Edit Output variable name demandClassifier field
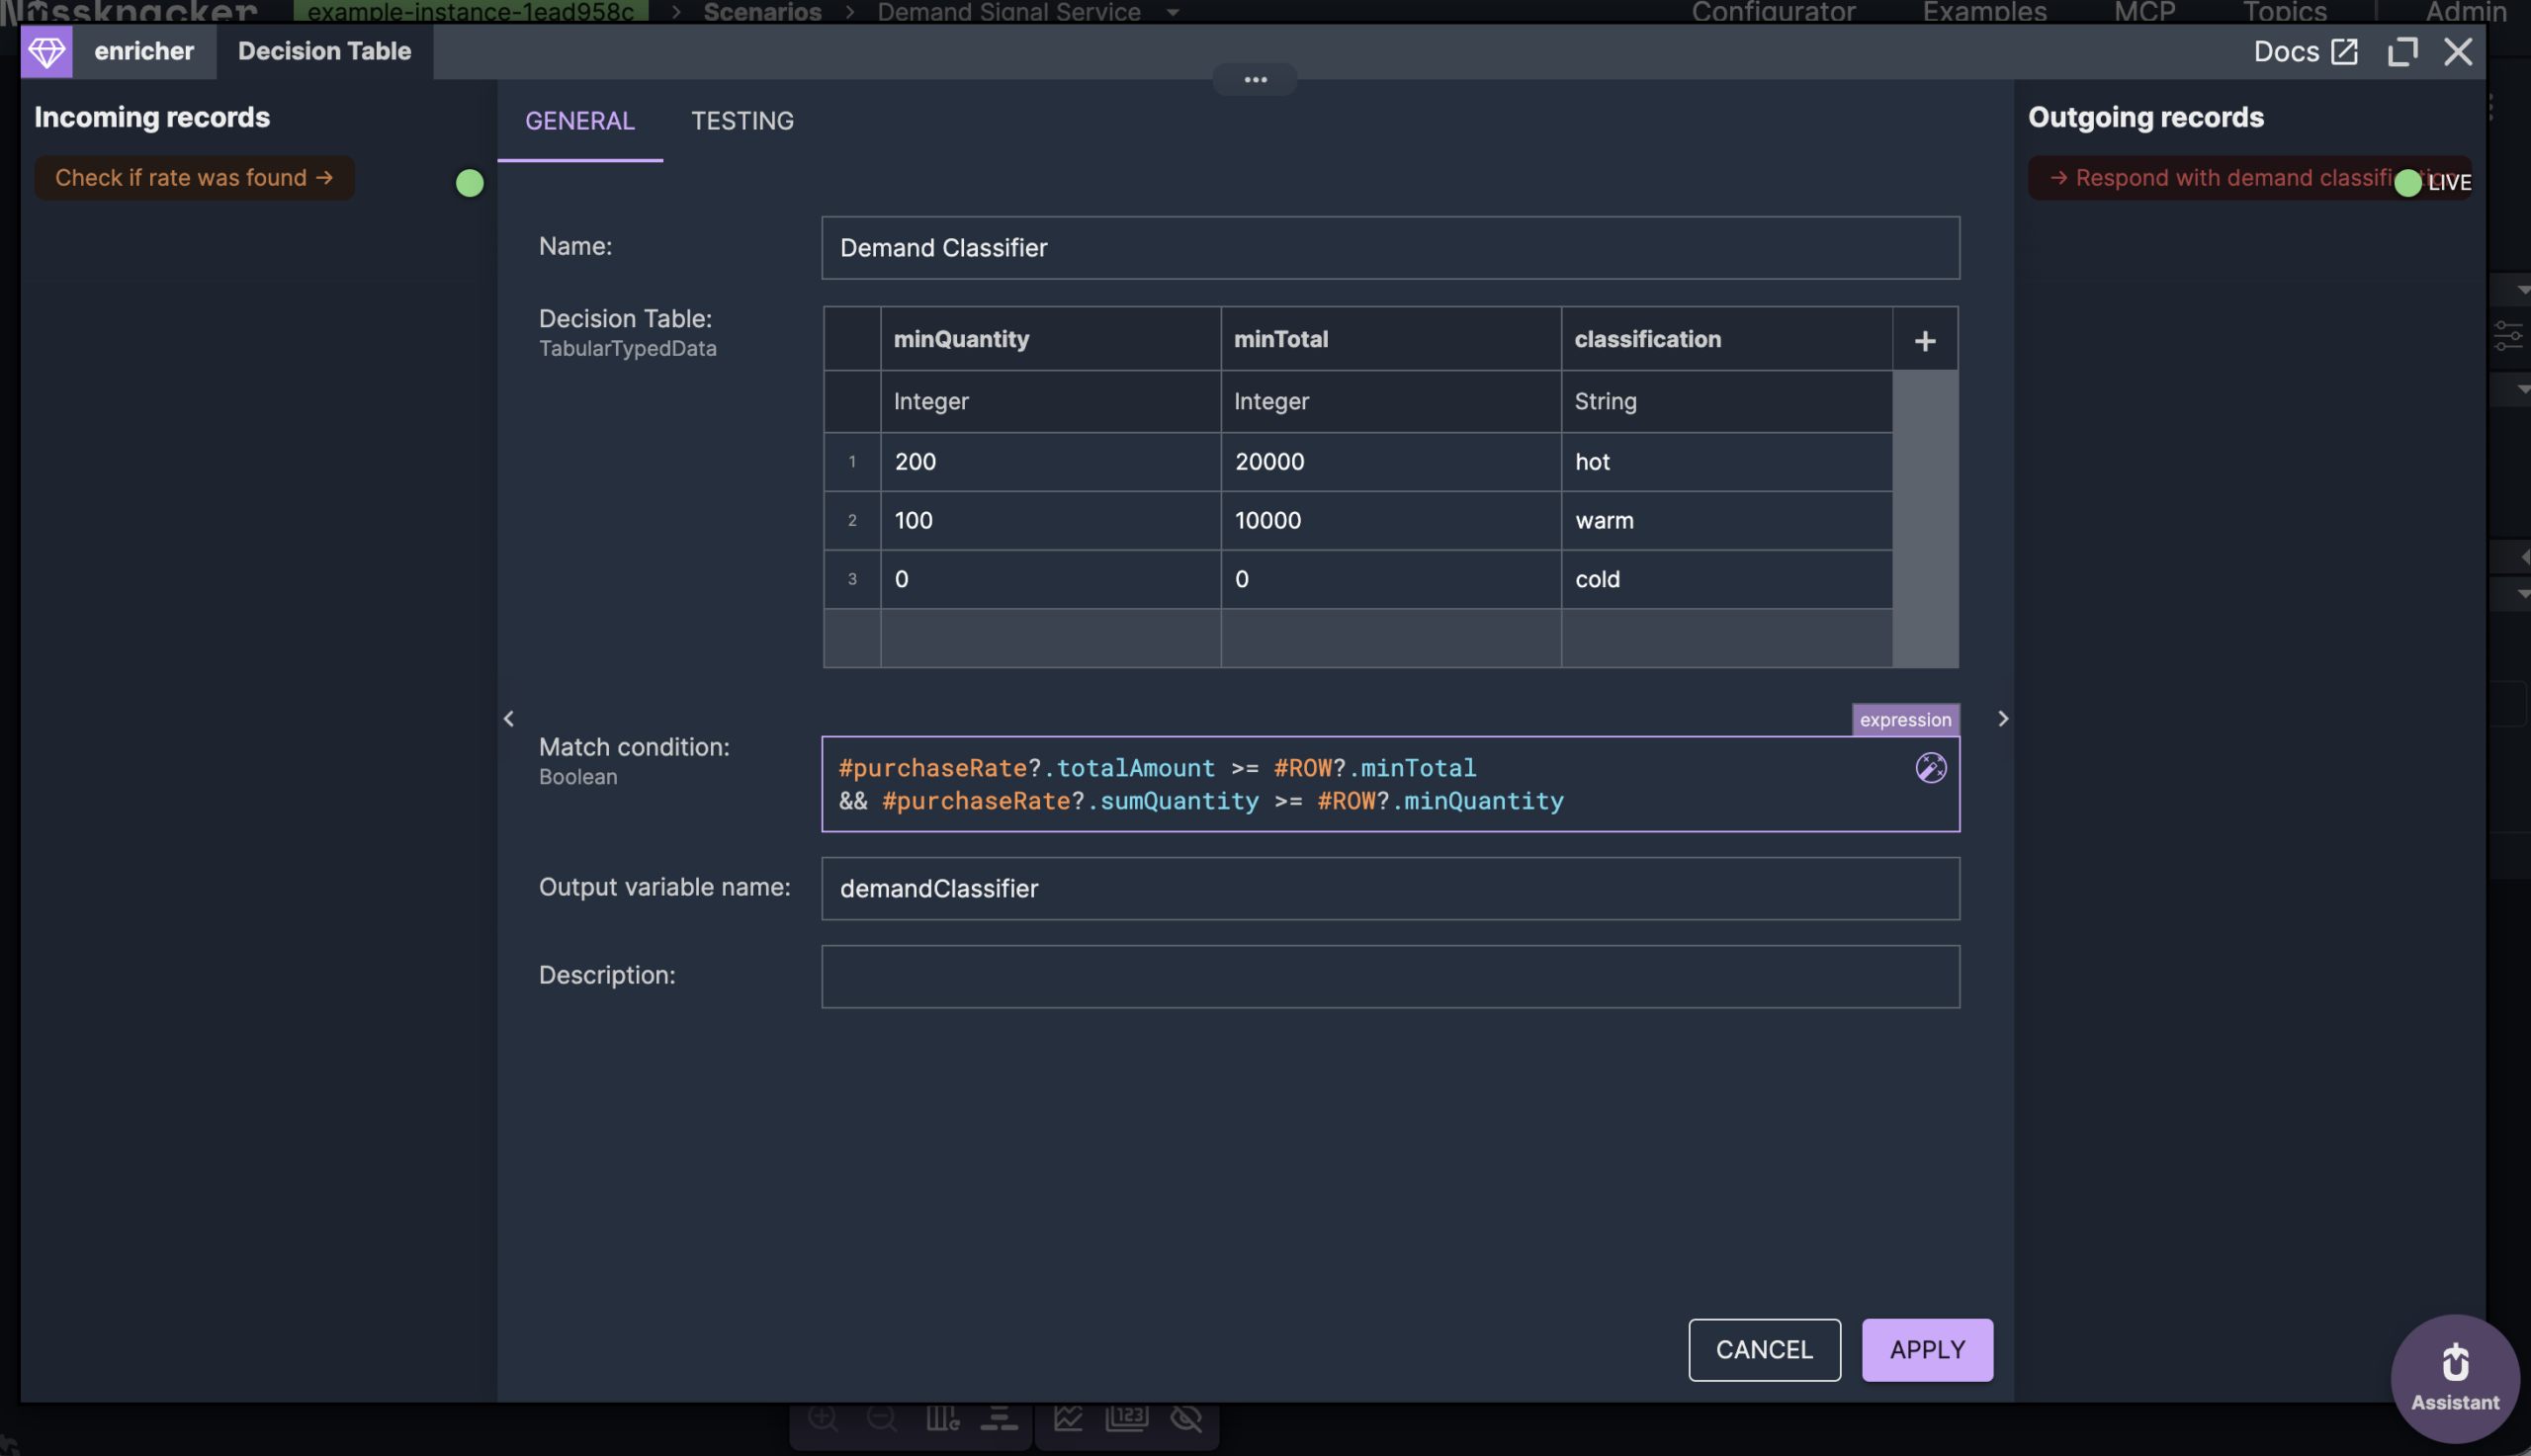Image resolution: width=2531 pixels, height=1456 pixels. click(x=1390, y=888)
